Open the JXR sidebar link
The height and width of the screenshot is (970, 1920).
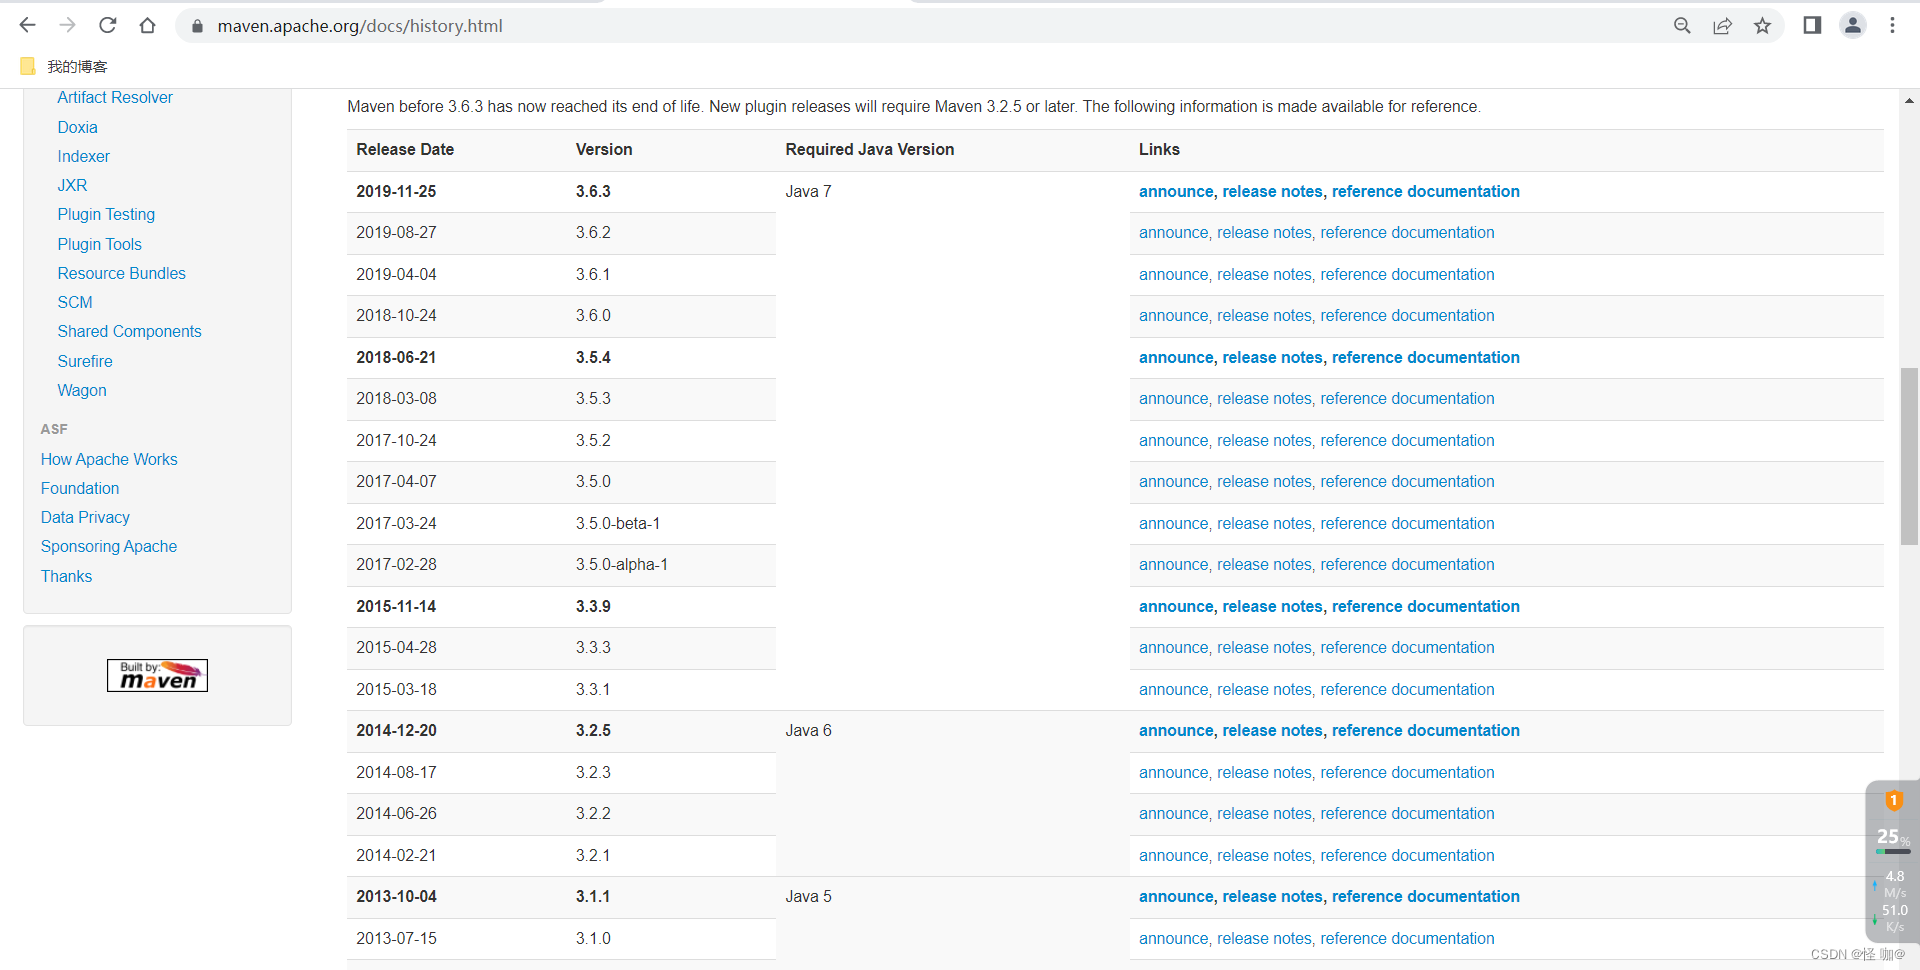coord(72,185)
